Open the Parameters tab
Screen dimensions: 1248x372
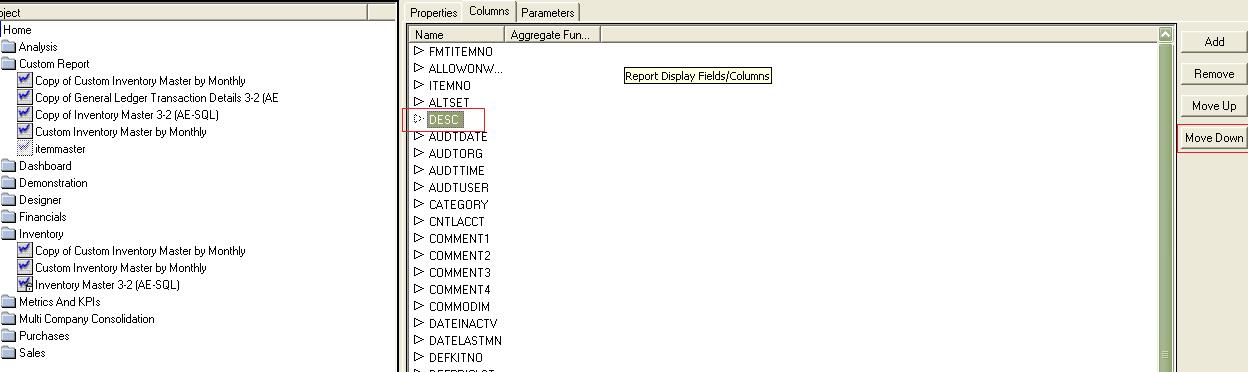548,13
